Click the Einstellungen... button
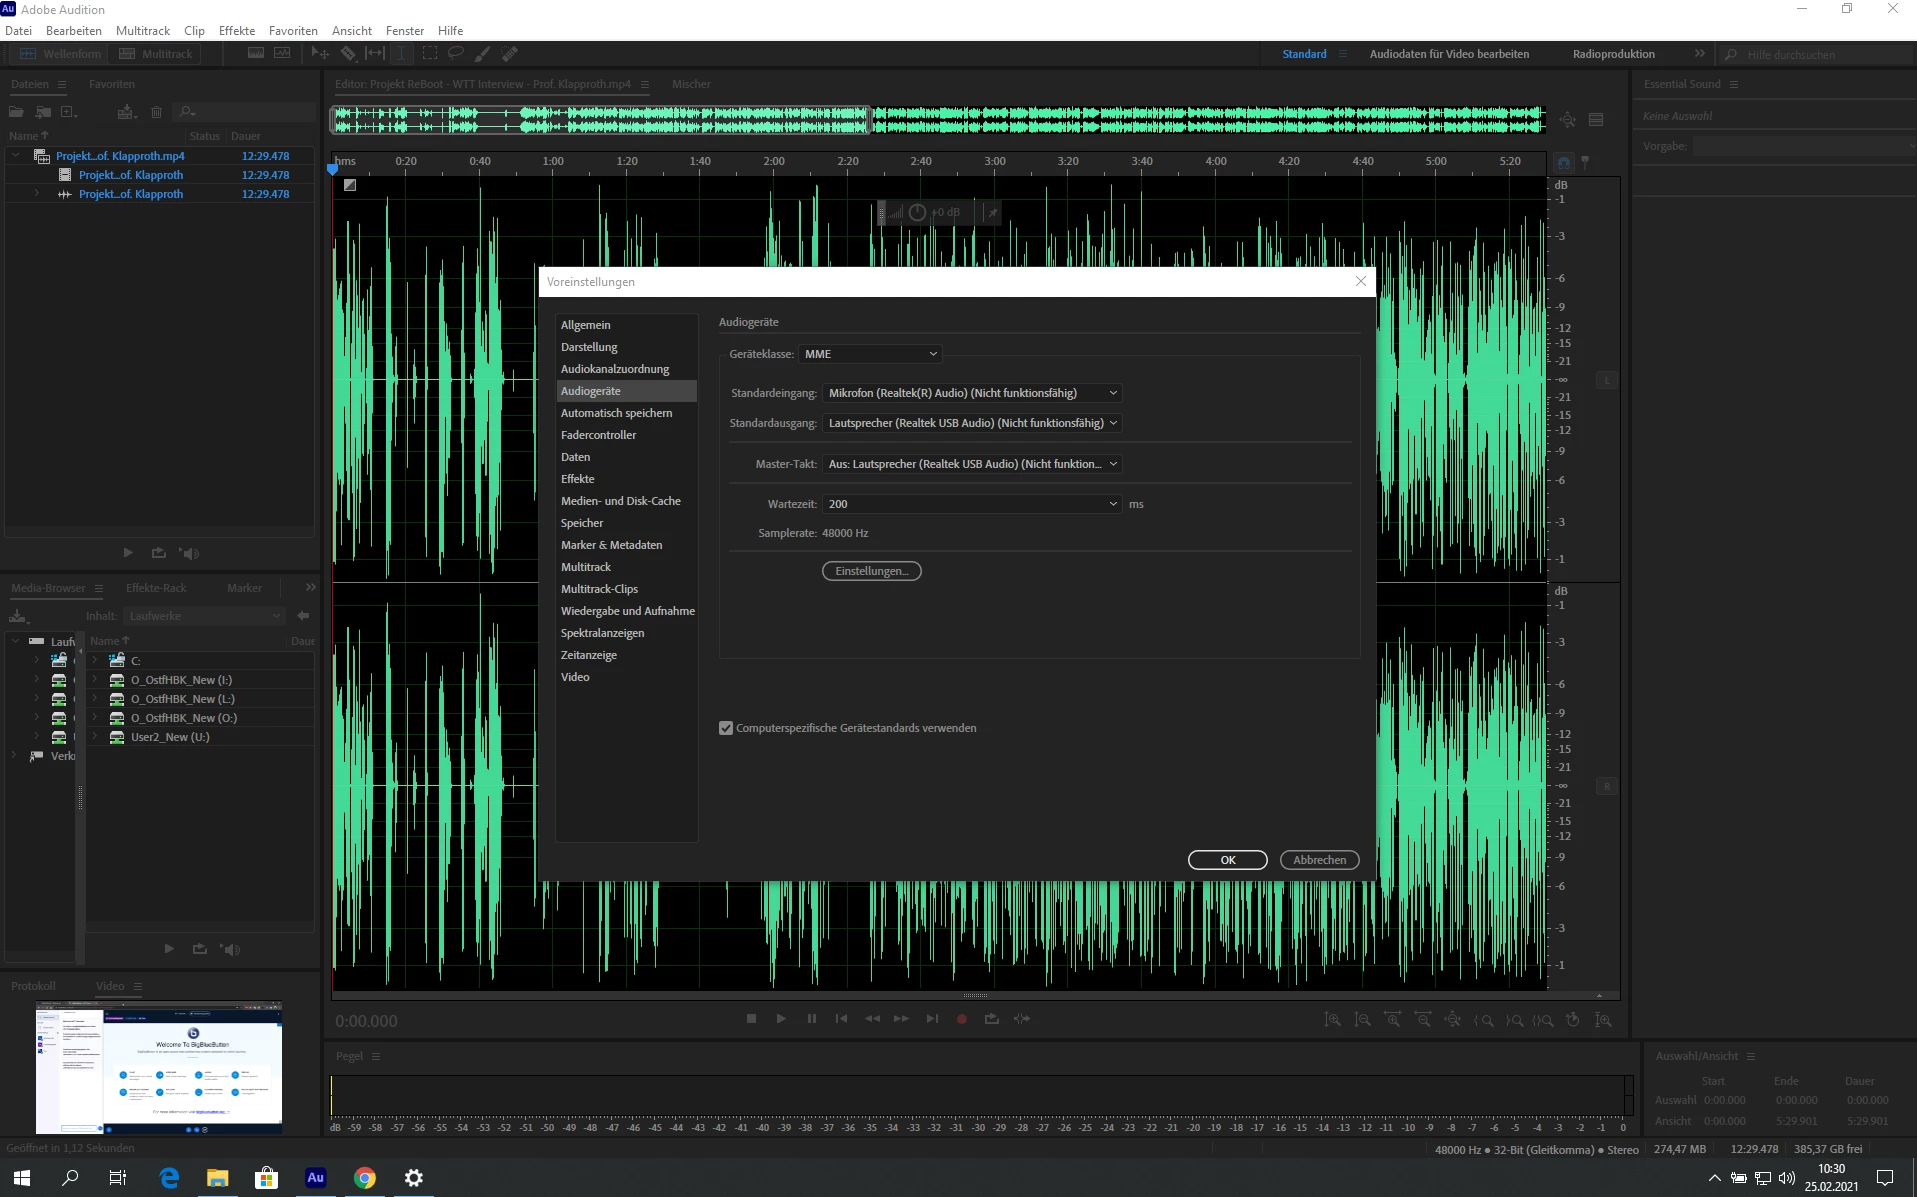Image resolution: width=1917 pixels, height=1197 pixels. point(872,571)
